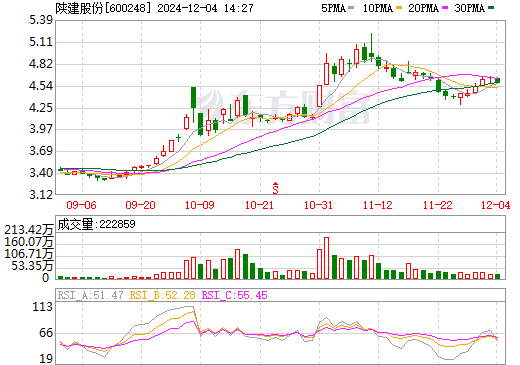Viewport: 520px width, 365px height.
Task: Click the 10PMA orange legend swatch
Action: point(399,8)
